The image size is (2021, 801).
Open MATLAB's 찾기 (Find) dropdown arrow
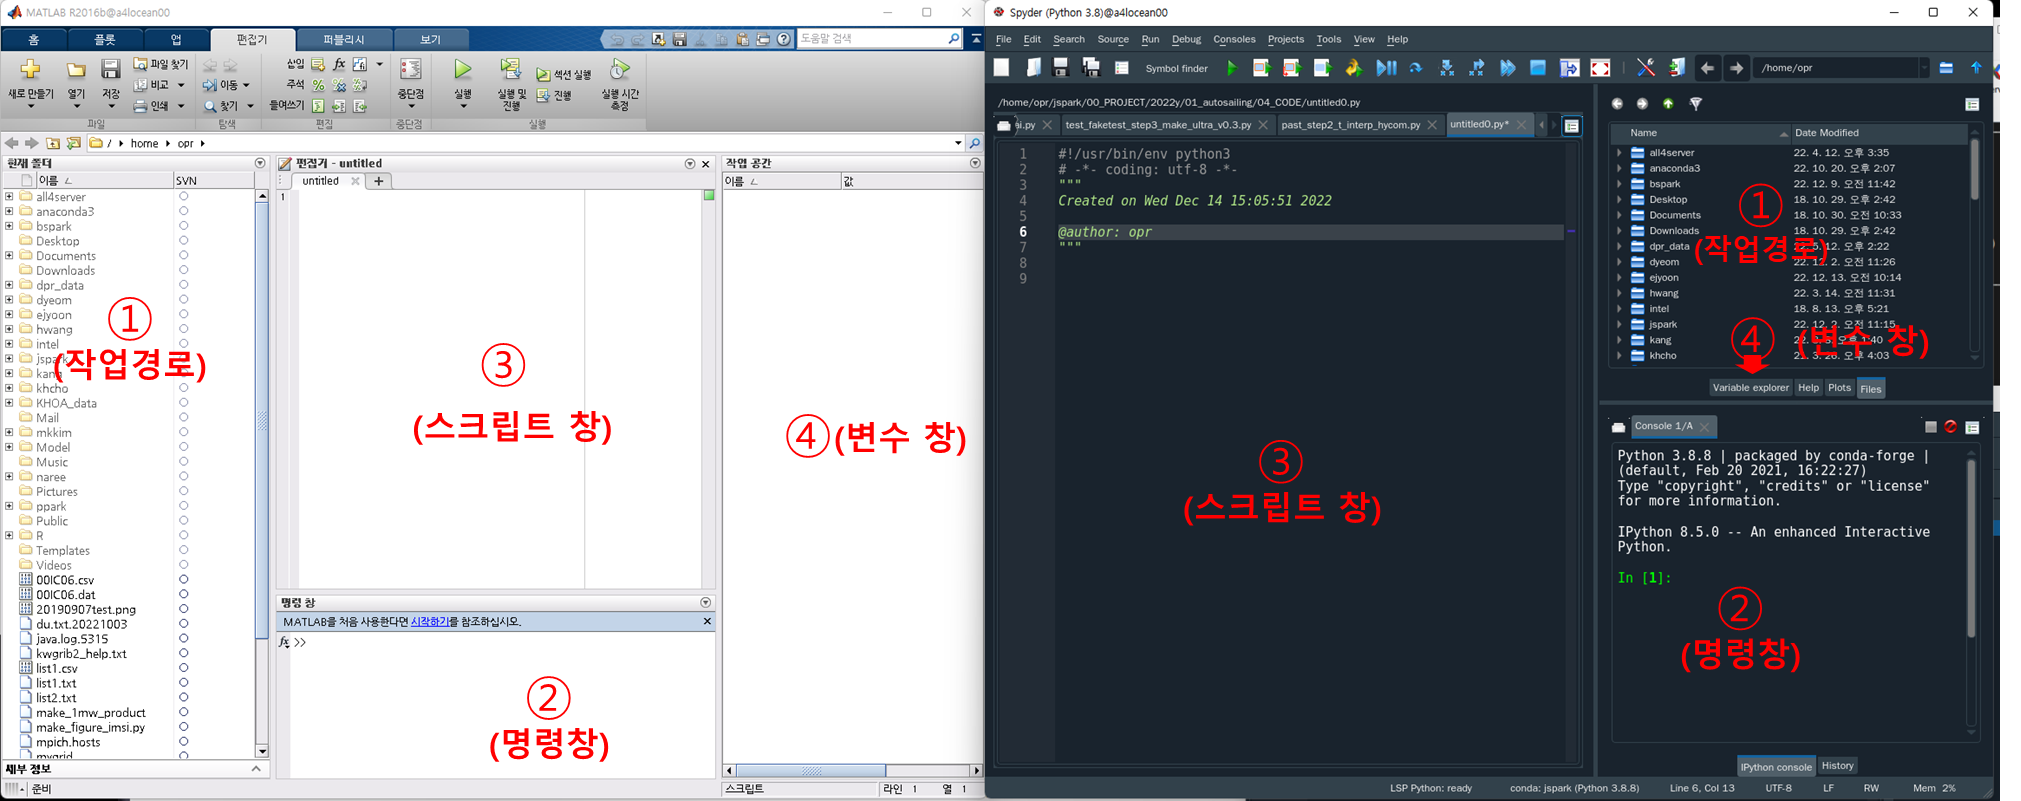pyautogui.click(x=250, y=106)
